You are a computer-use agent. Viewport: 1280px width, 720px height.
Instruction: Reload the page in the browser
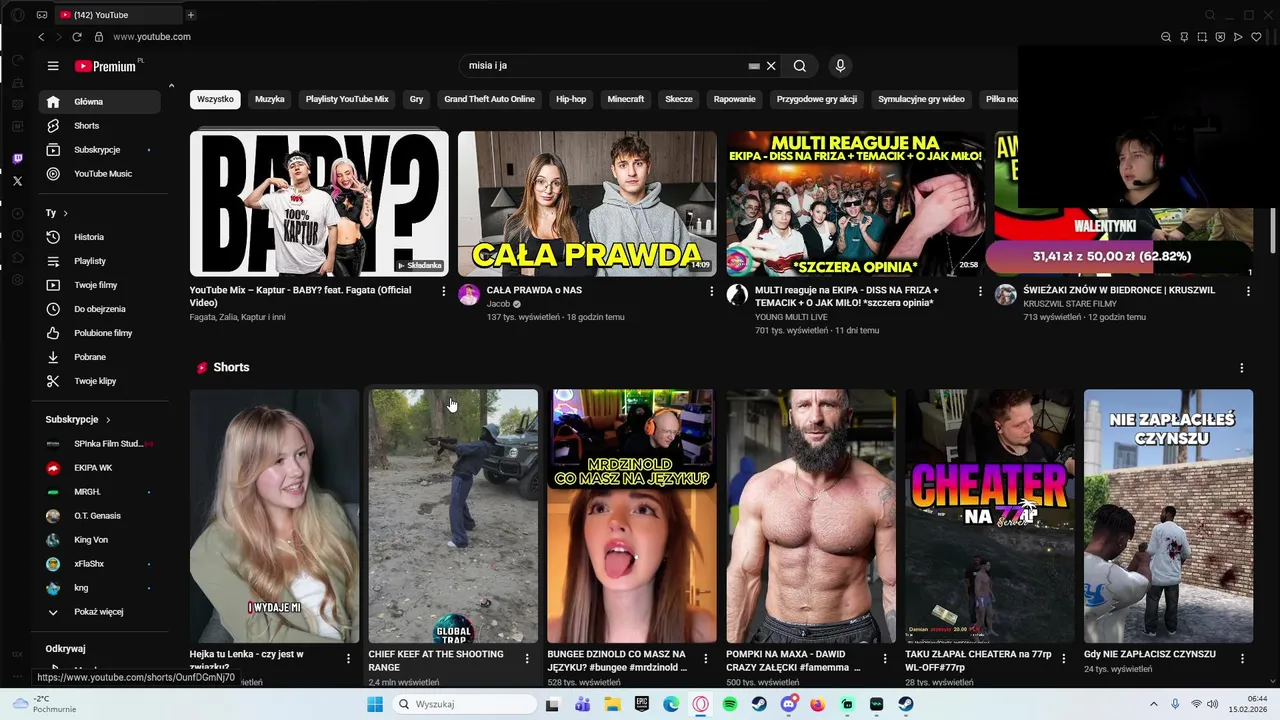[77, 37]
